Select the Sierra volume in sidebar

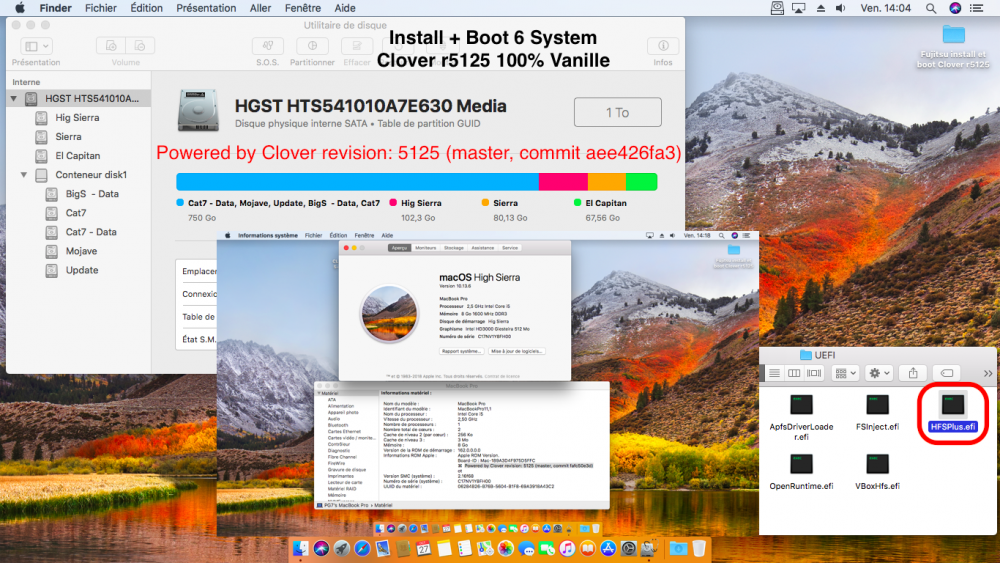coord(68,136)
